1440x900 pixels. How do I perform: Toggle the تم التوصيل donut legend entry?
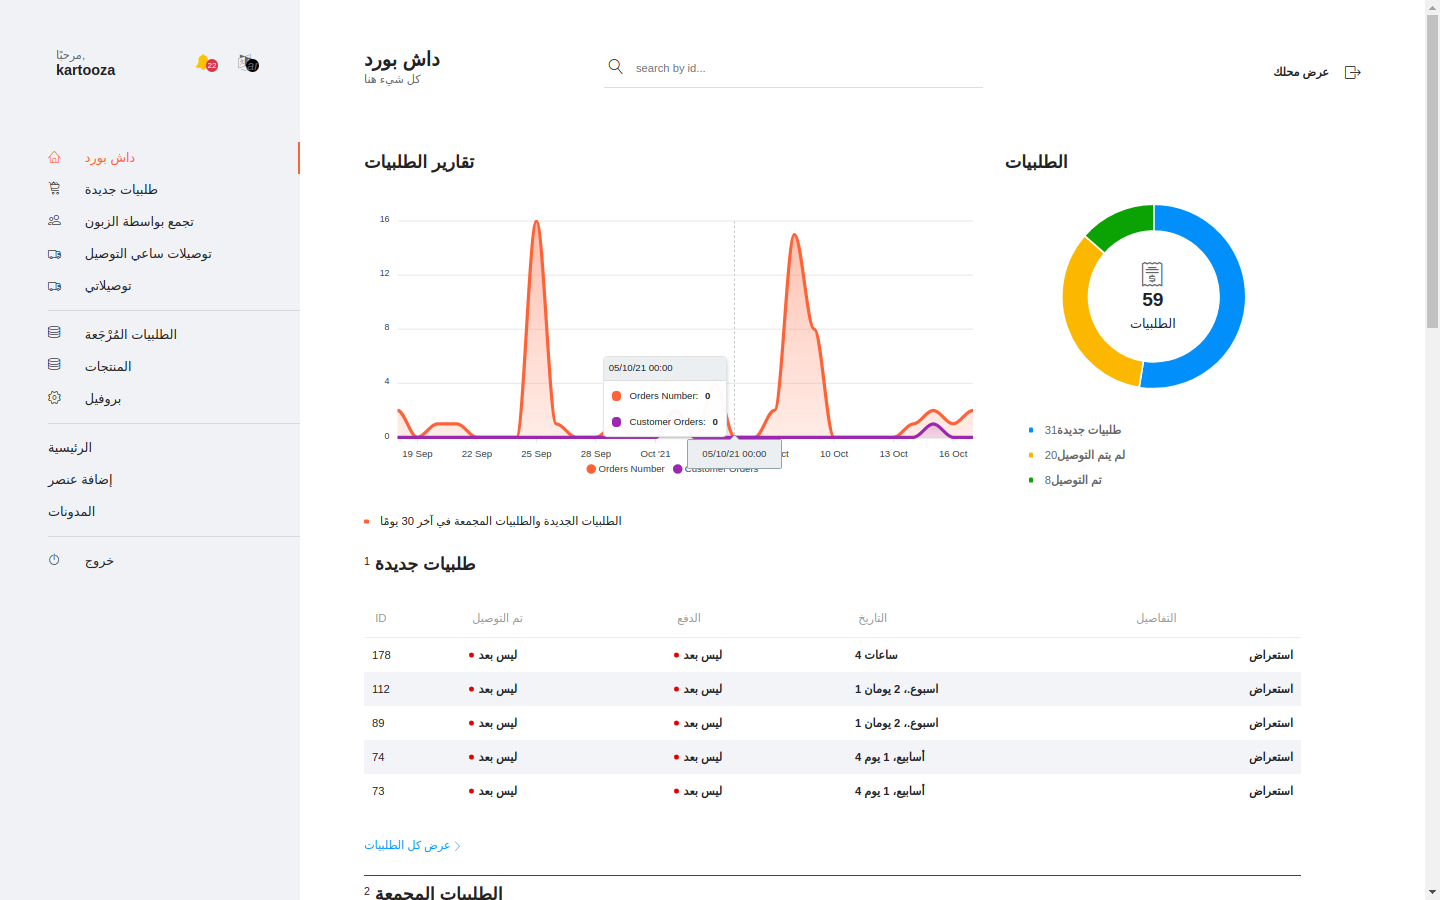[1072, 480]
